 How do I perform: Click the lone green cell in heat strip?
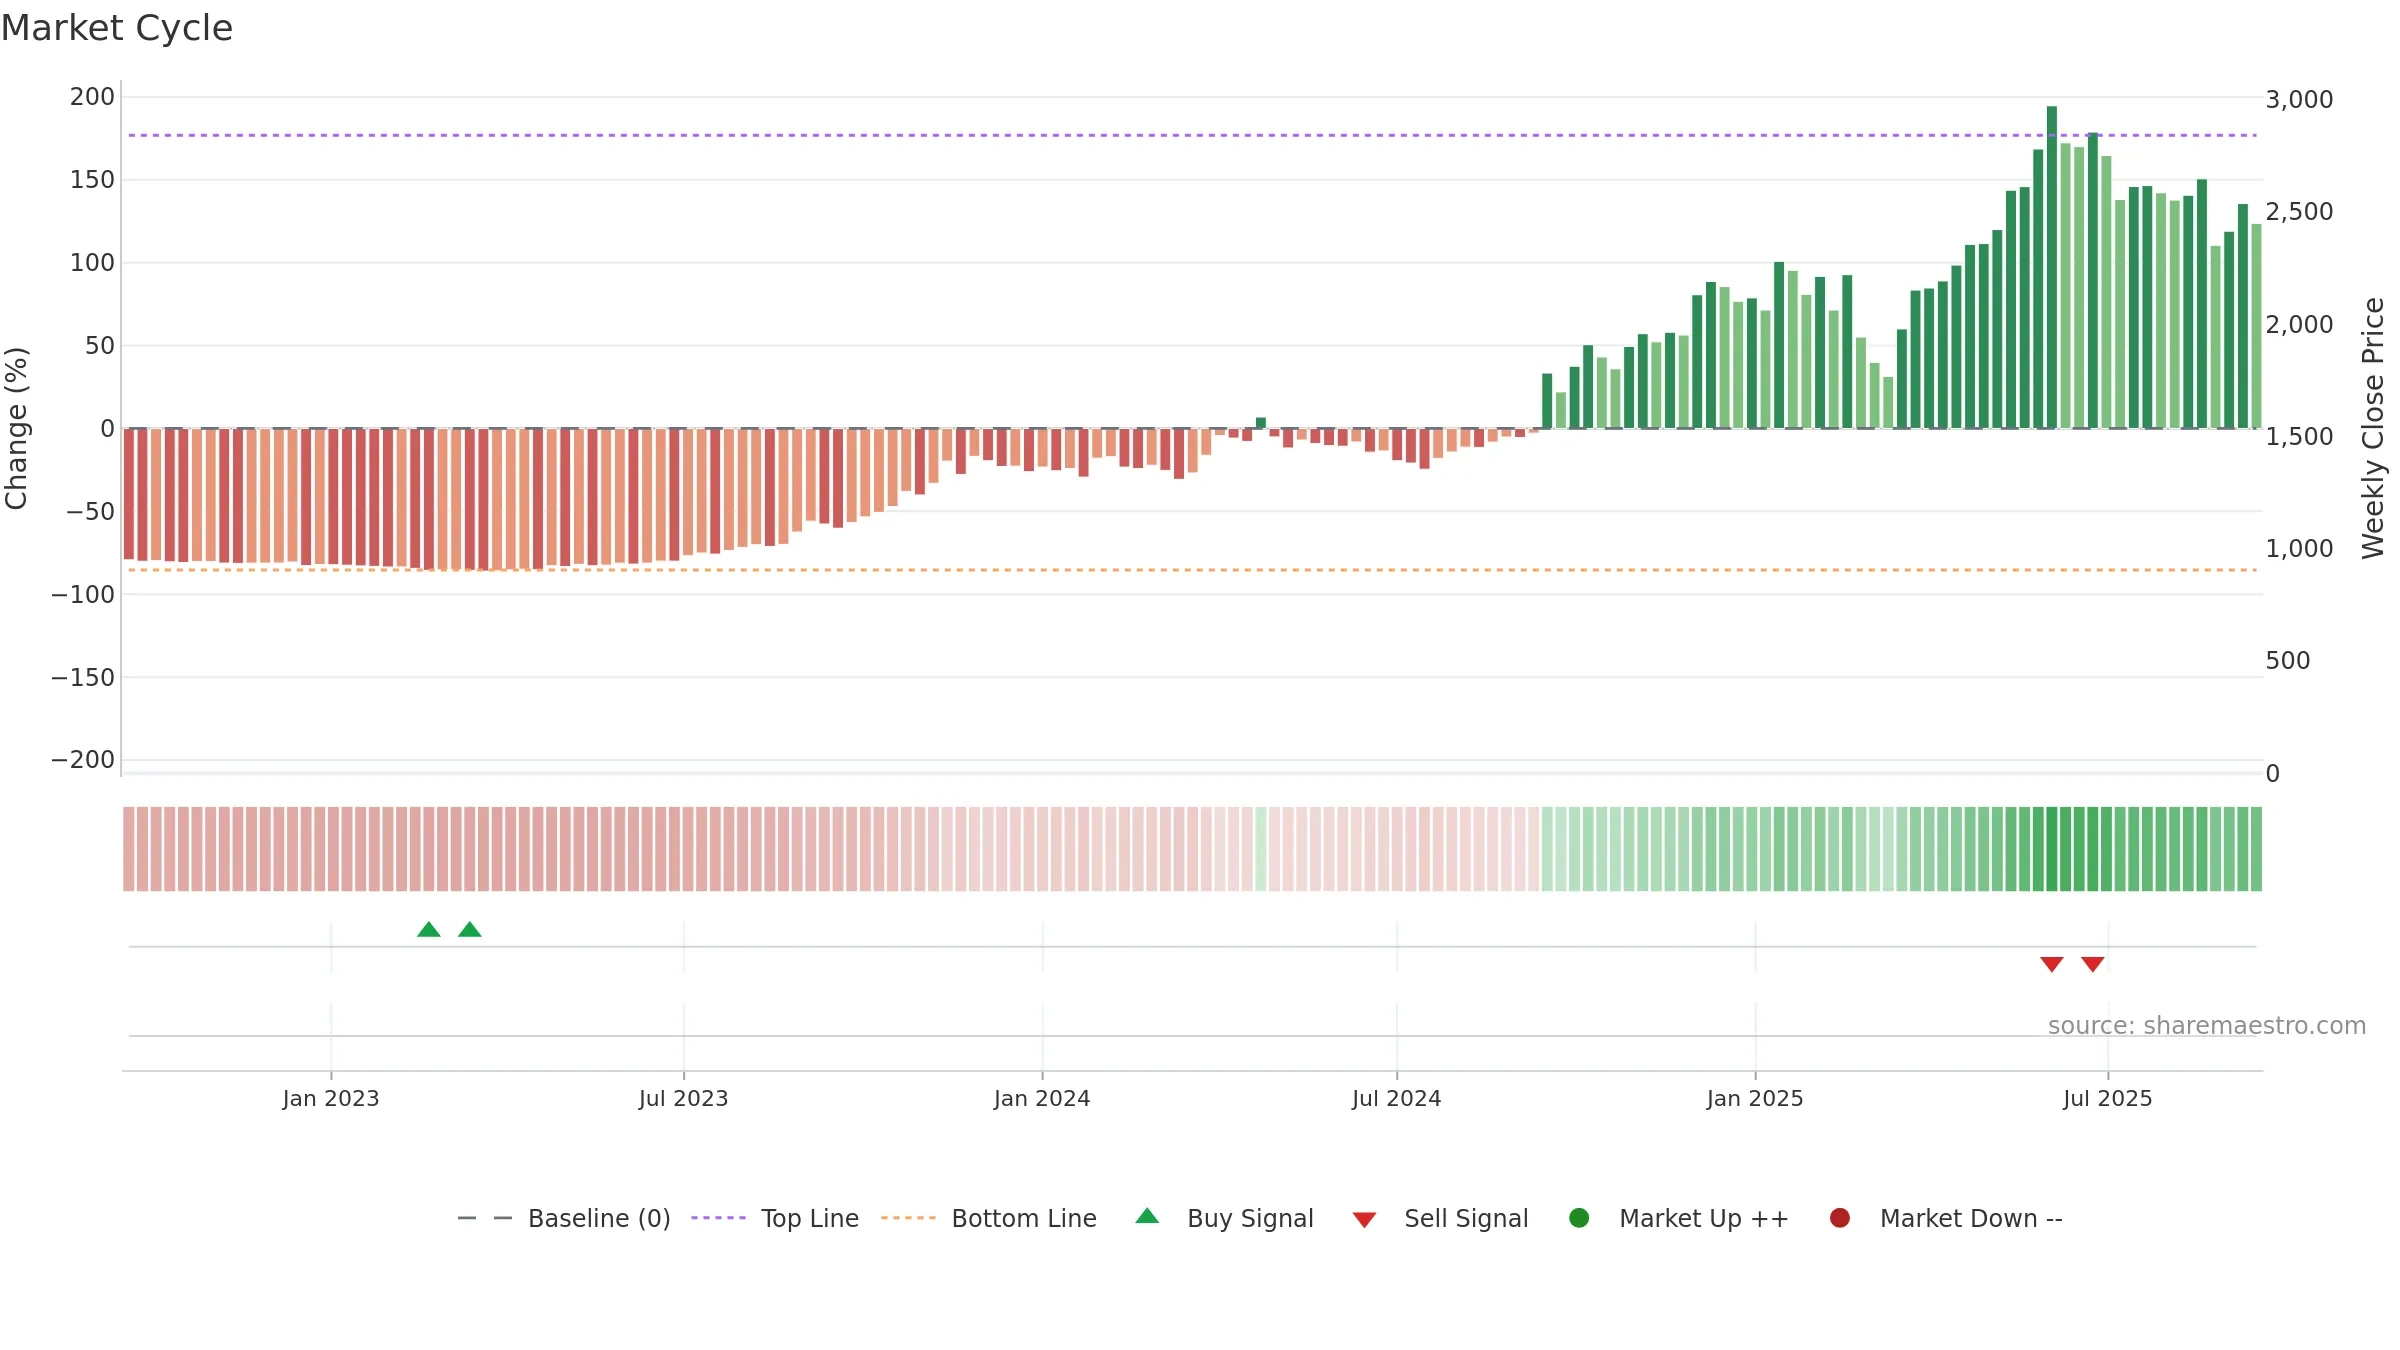(x=1261, y=849)
